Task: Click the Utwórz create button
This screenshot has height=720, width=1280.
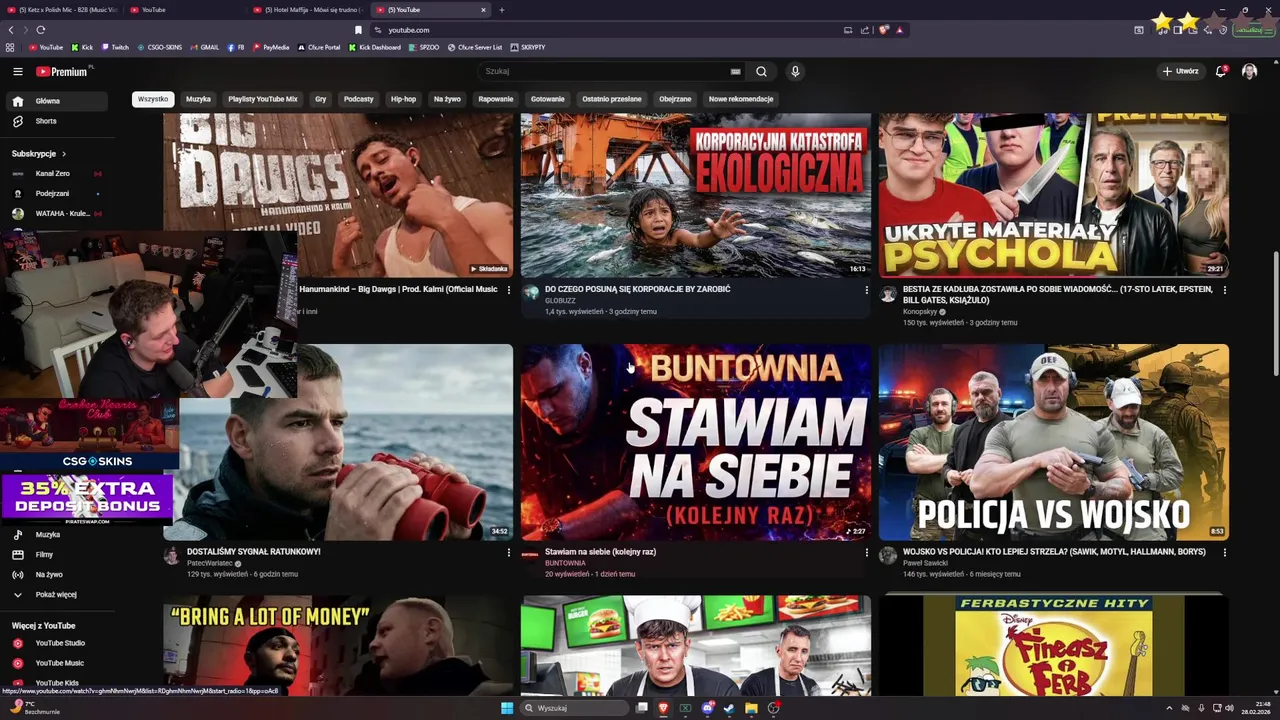Action: point(1180,71)
